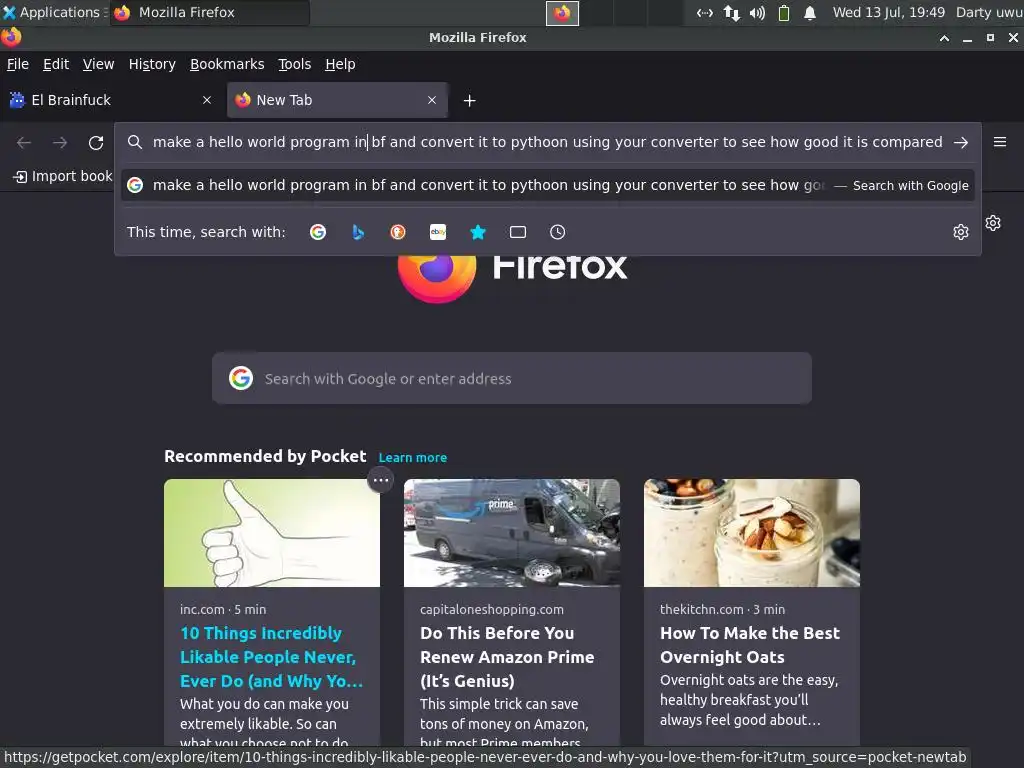The width and height of the screenshot is (1024, 768).
Task: Click Import bookmarks toolbar button
Action: tap(63, 176)
